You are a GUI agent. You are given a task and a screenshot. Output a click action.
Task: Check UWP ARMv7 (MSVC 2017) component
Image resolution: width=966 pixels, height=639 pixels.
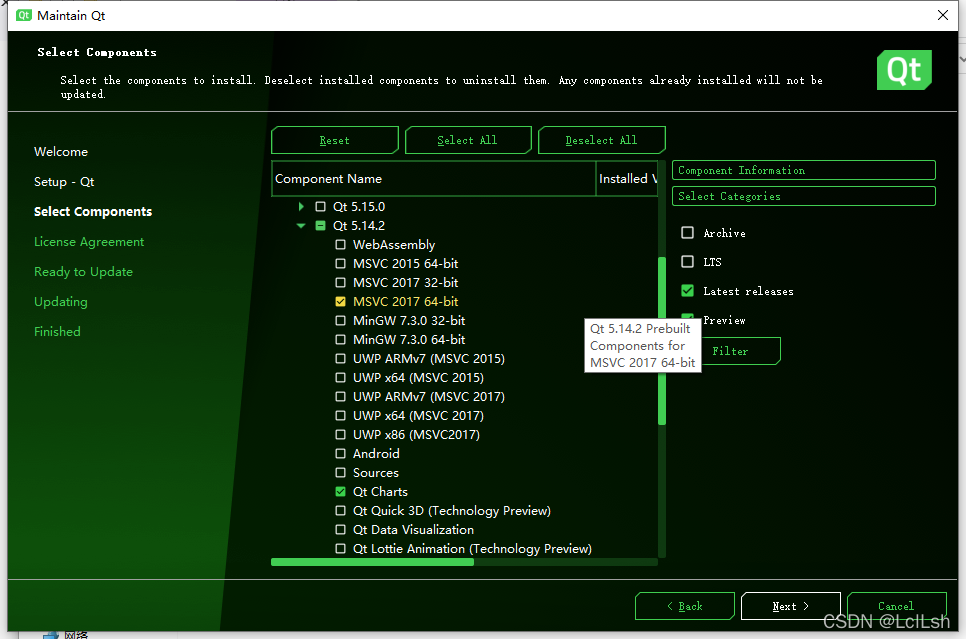pyautogui.click(x=340, y=397)
